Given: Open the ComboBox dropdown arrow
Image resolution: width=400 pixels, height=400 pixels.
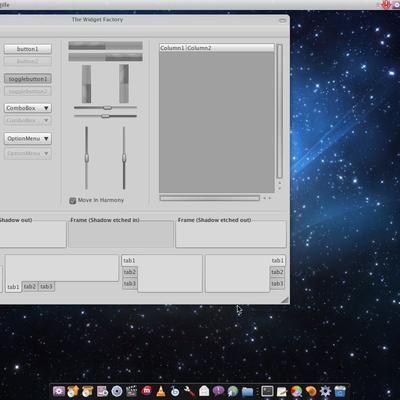Looking at the screenshot, I should [x=46, y=108].
